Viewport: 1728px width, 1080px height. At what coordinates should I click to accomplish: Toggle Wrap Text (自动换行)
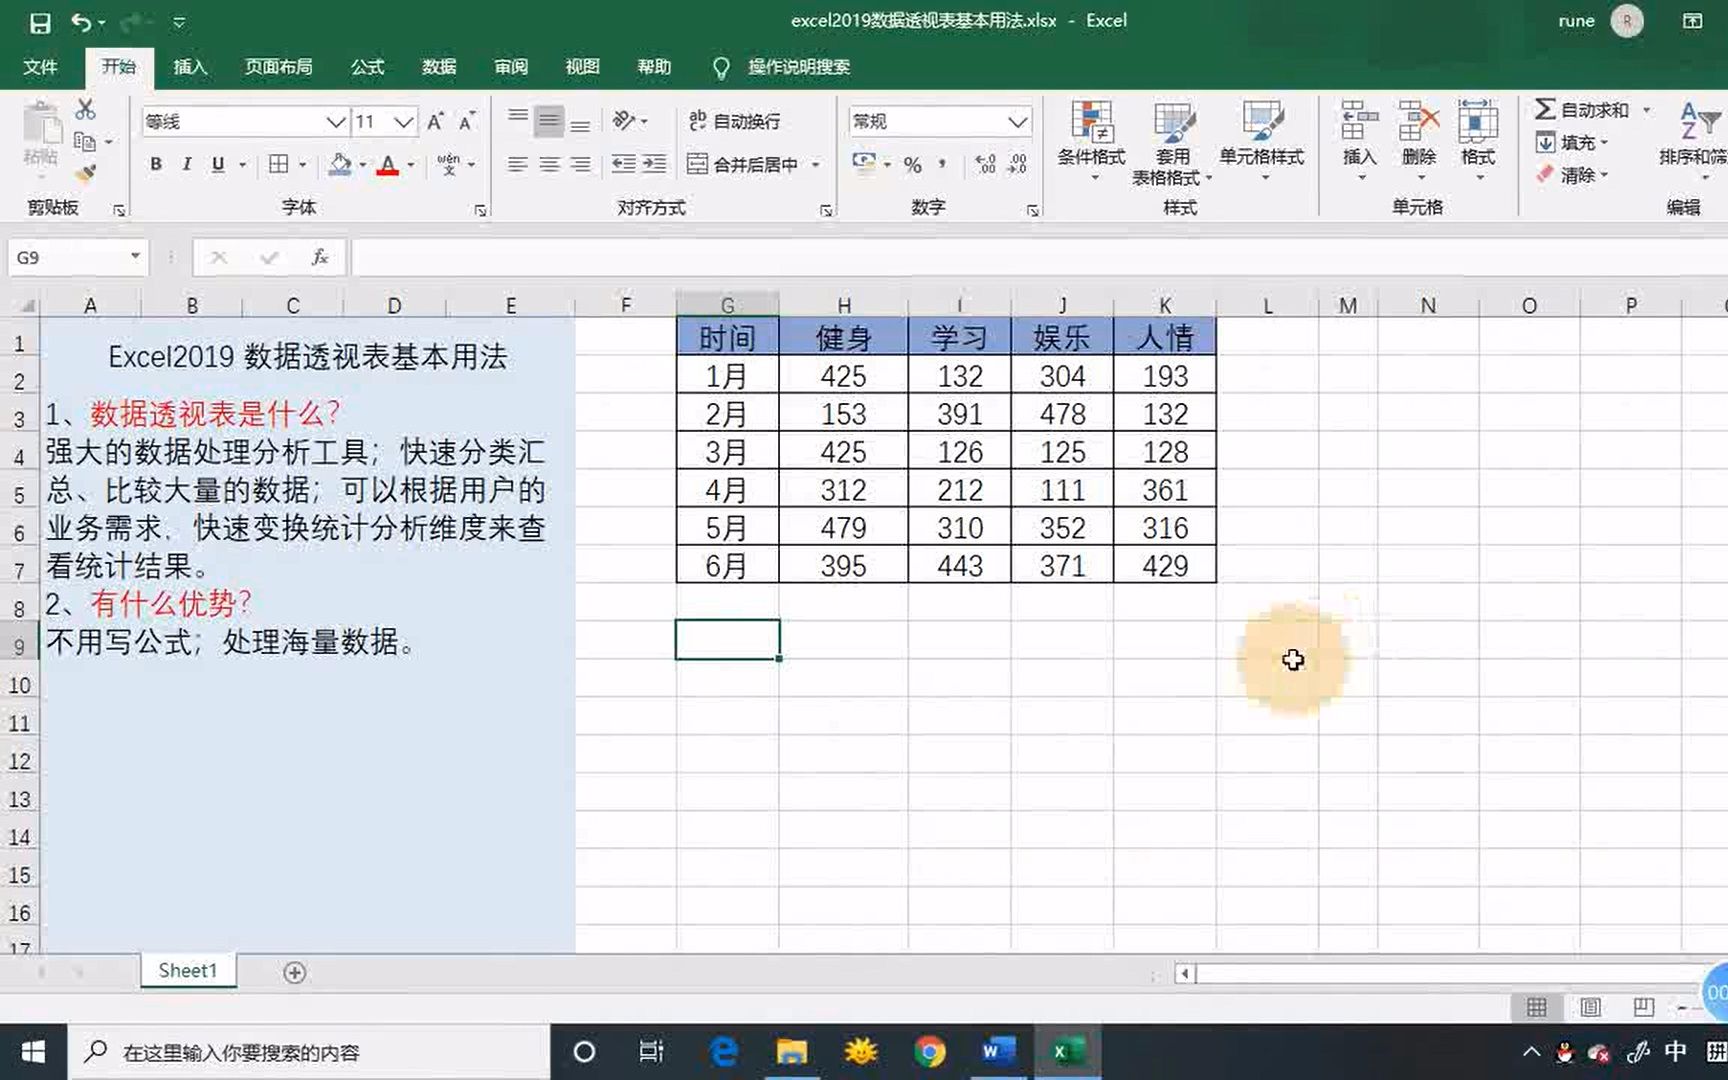735,121
